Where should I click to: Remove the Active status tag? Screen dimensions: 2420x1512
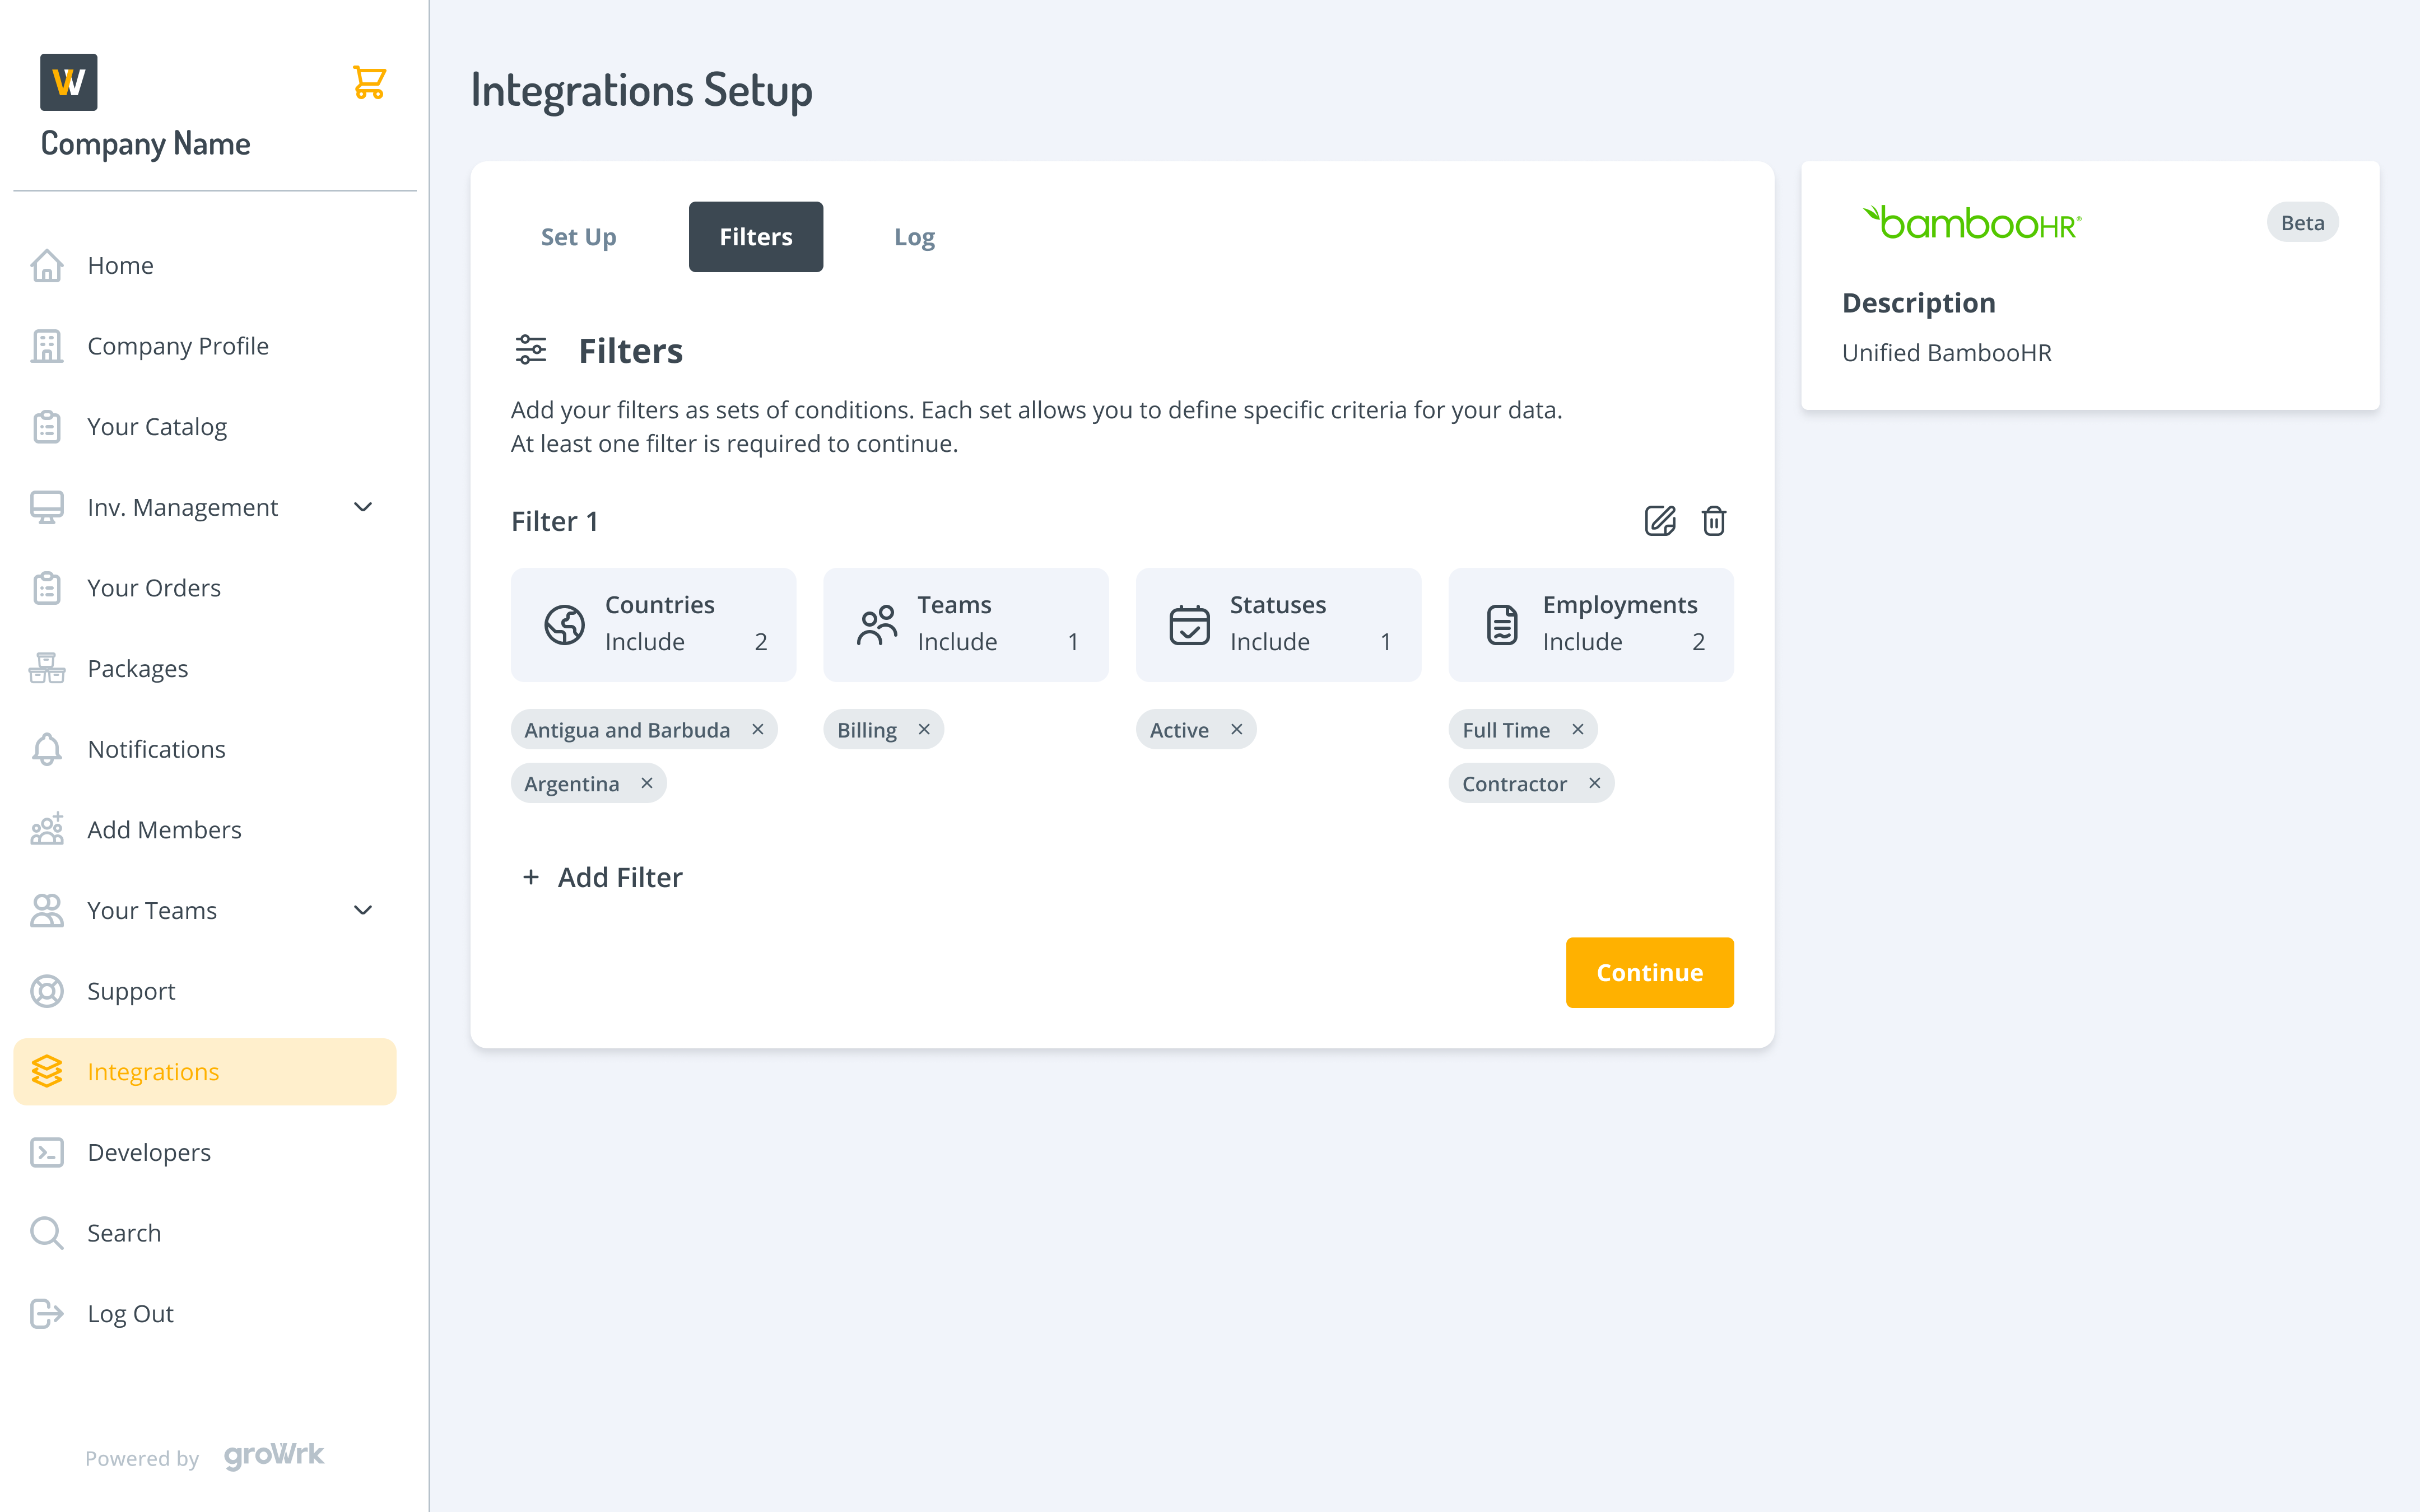point(1237,729)
